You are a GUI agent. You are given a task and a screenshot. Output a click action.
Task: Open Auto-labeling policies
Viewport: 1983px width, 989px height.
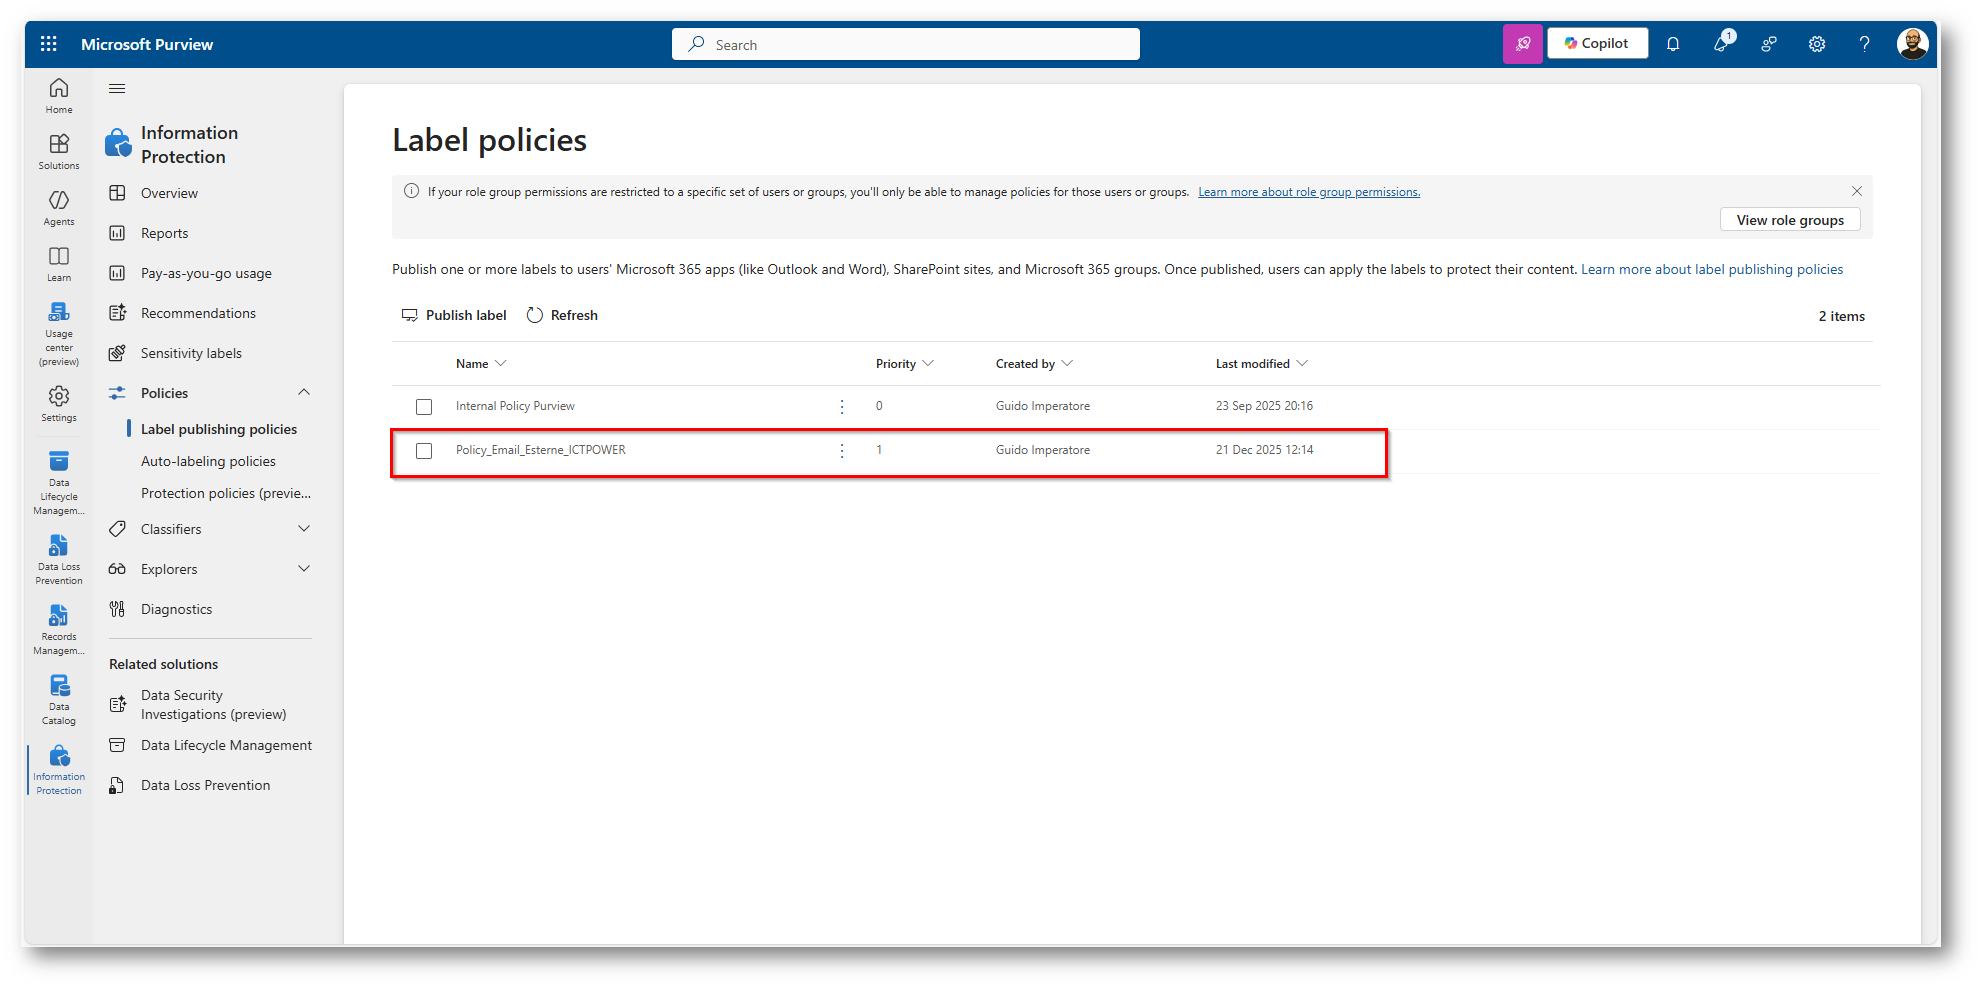pyautogui.click(x=208, y=461)
